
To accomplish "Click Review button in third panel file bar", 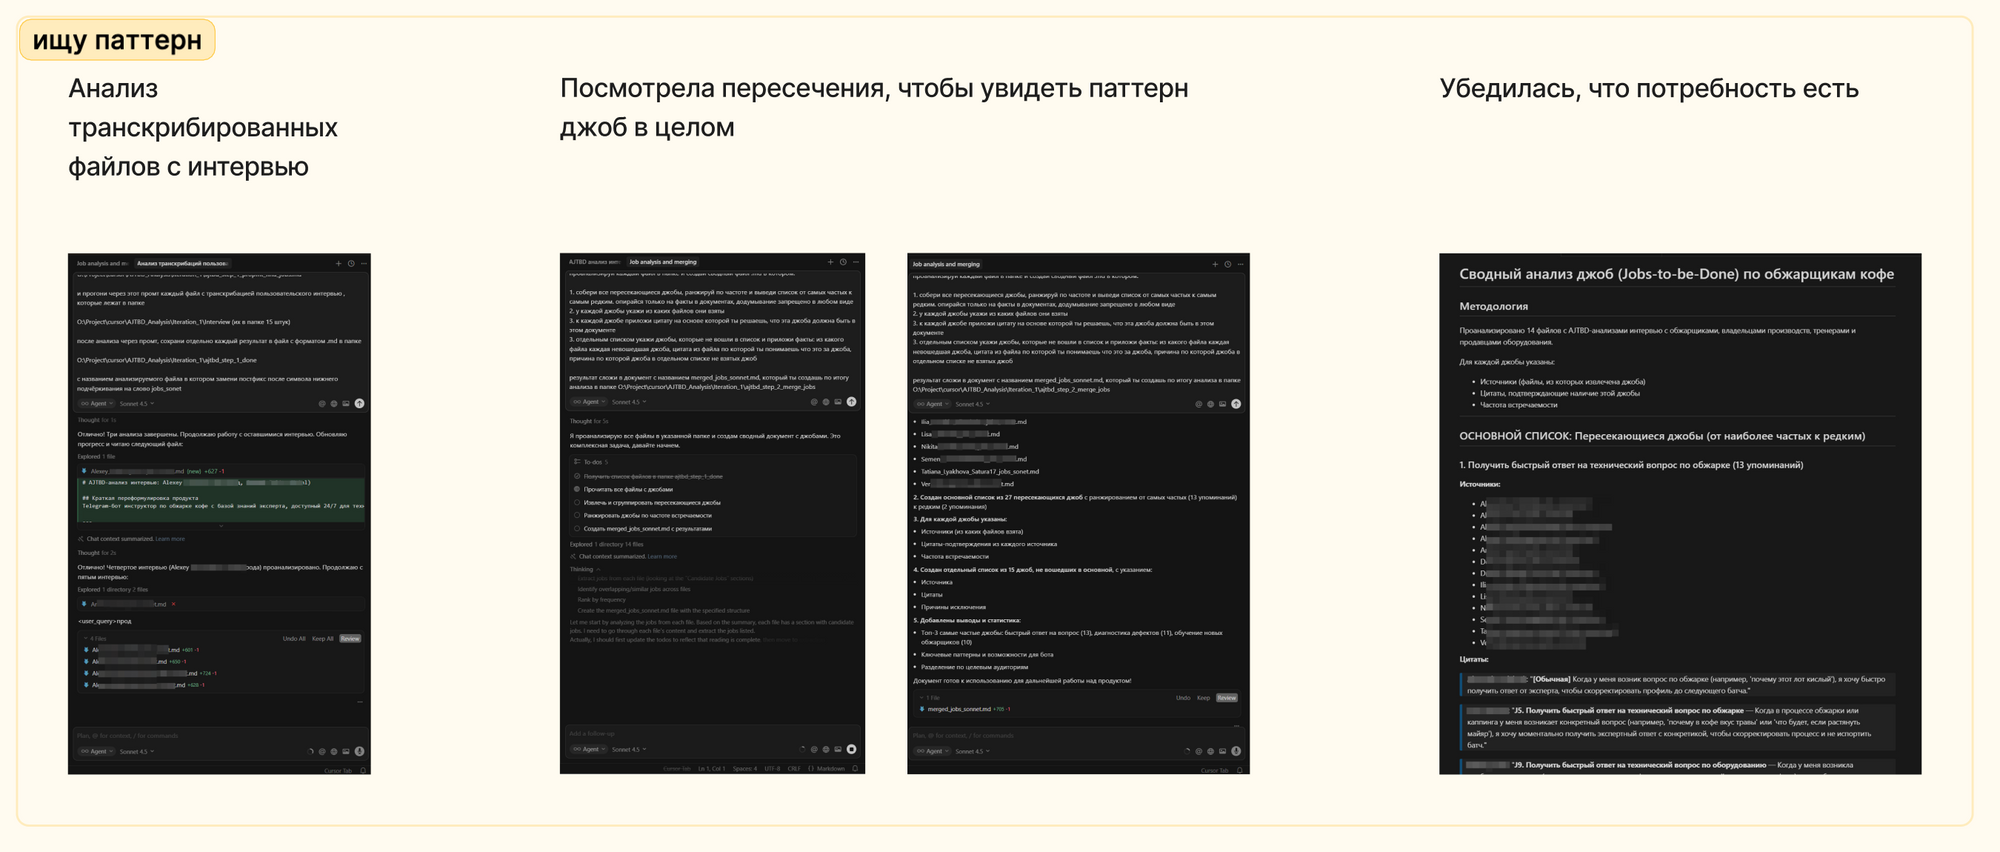I will (1227, 698).
